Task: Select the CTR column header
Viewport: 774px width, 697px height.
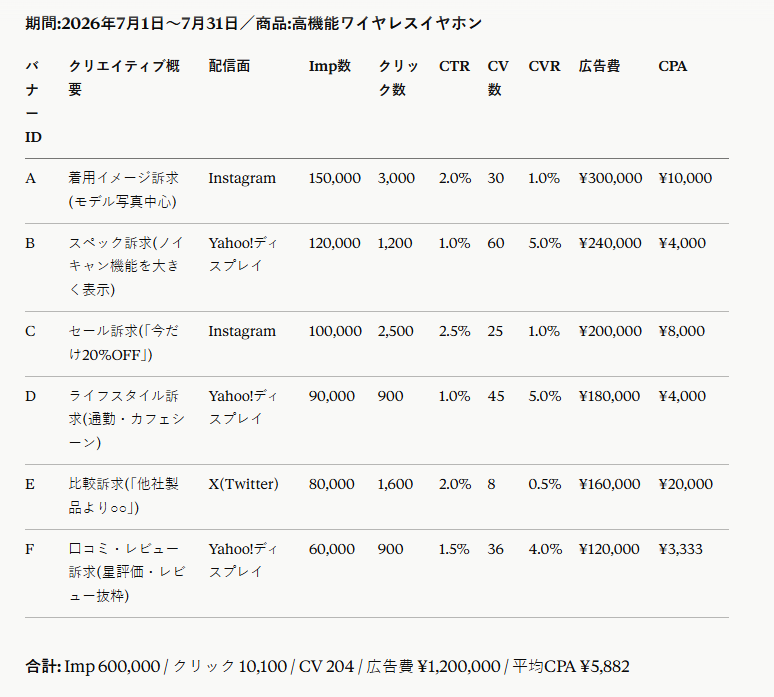Action: click(x=454, y=66)
